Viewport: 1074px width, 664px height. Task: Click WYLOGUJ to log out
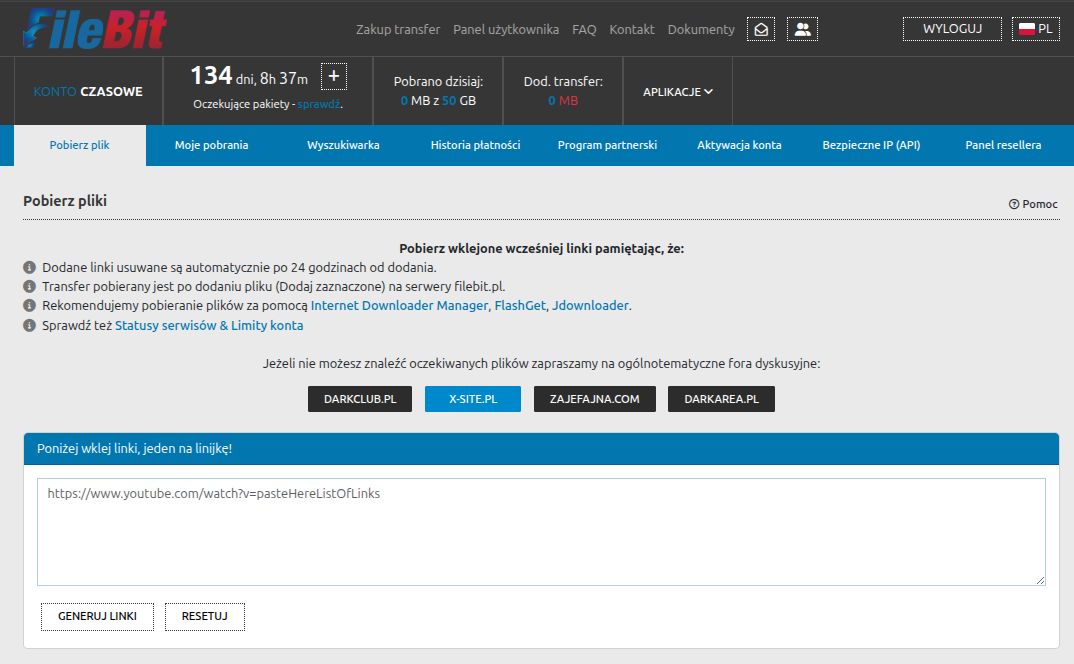pos(950,29)
